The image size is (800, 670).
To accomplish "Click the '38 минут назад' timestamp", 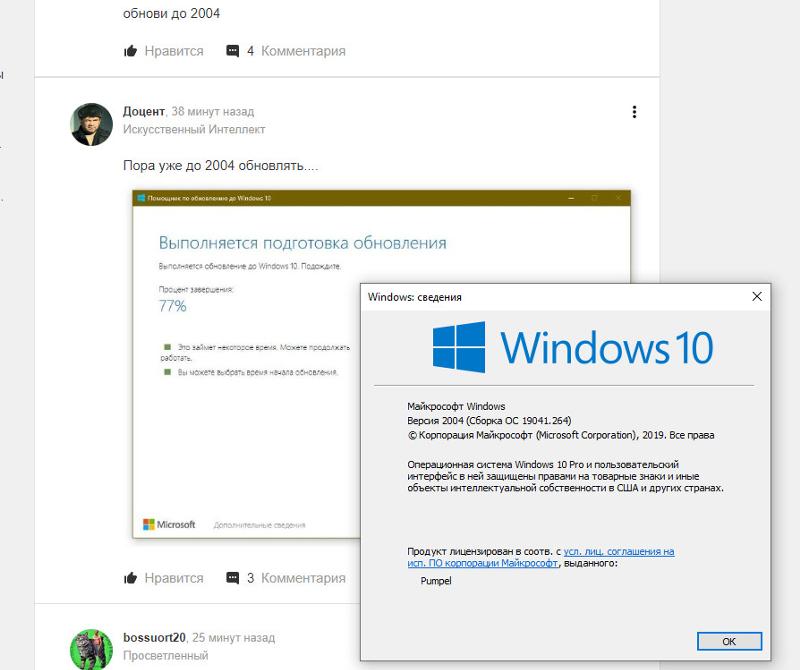I will pos(213,111).
